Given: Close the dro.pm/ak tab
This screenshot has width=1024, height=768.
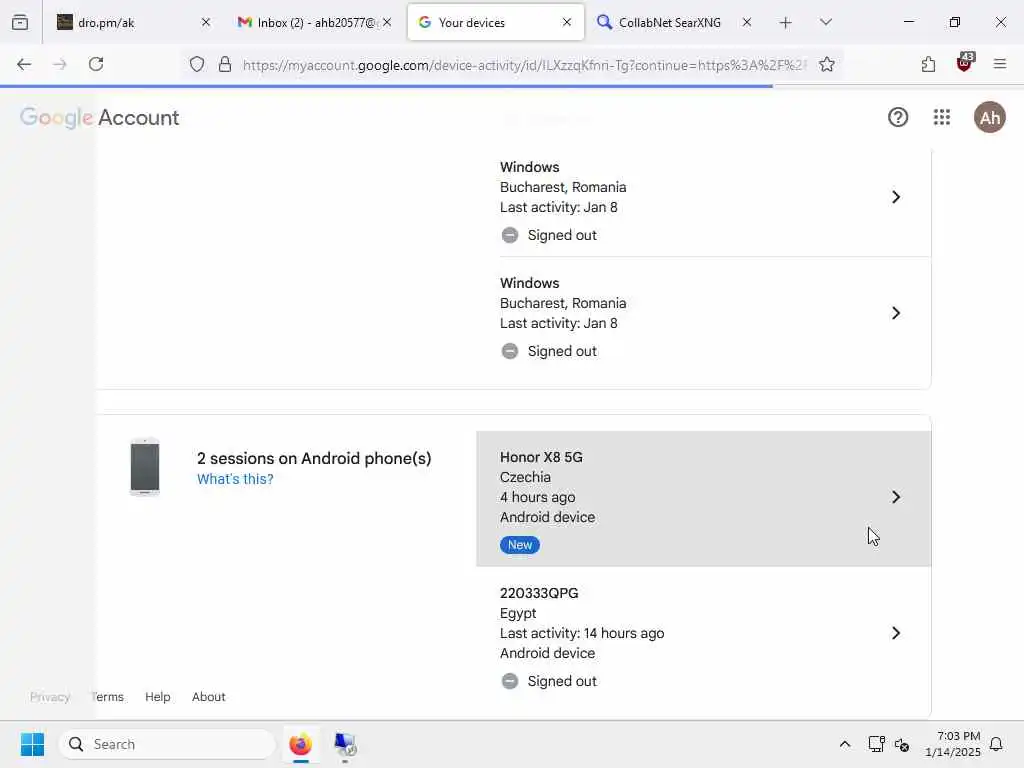Looking at the screenshot, I should pyautogui.click(x=206, y=22).
